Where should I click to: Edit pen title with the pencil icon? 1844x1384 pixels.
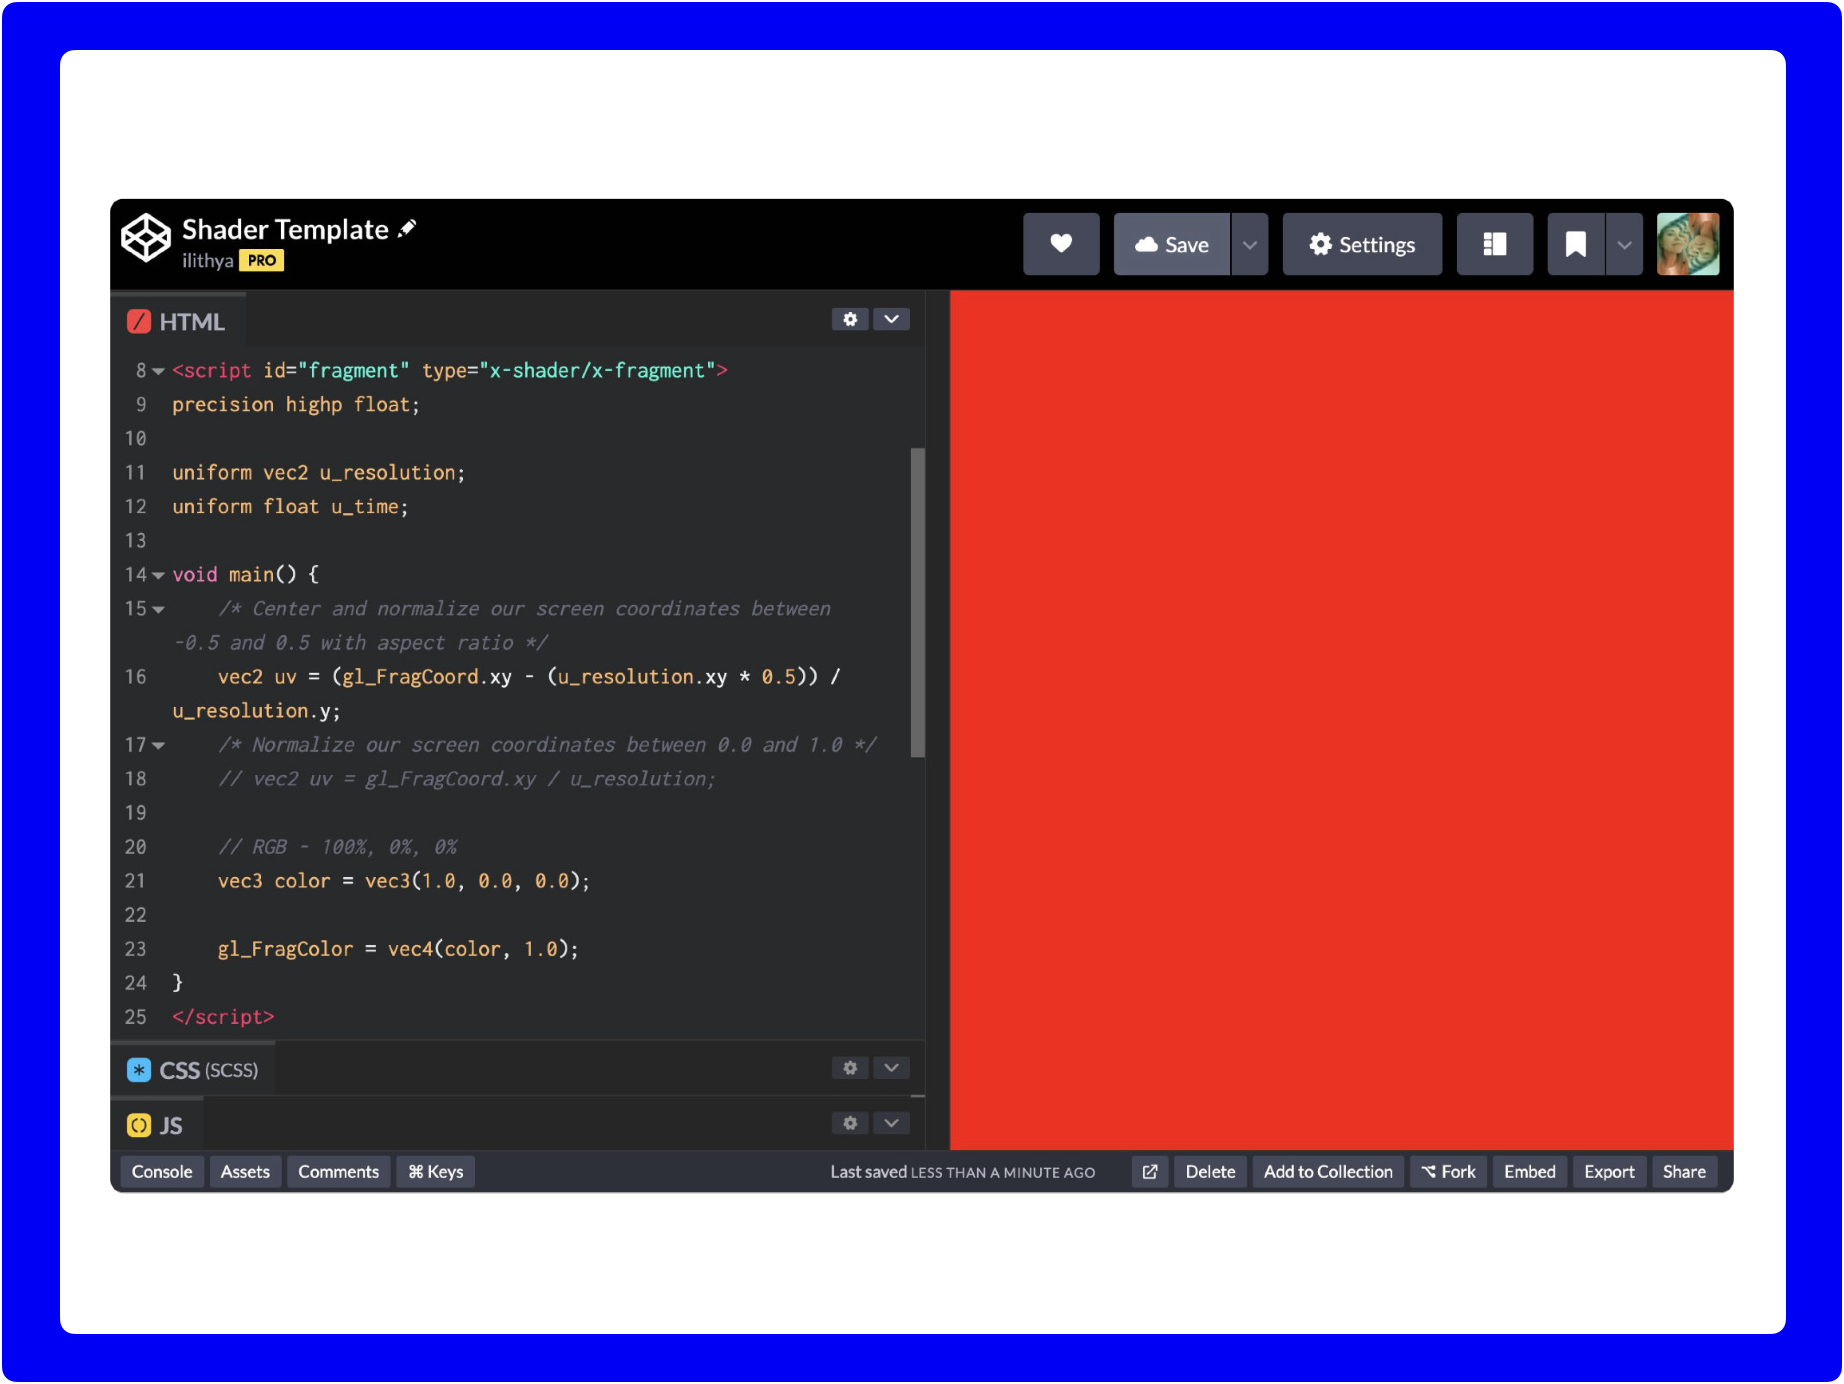tap(407, 229)
